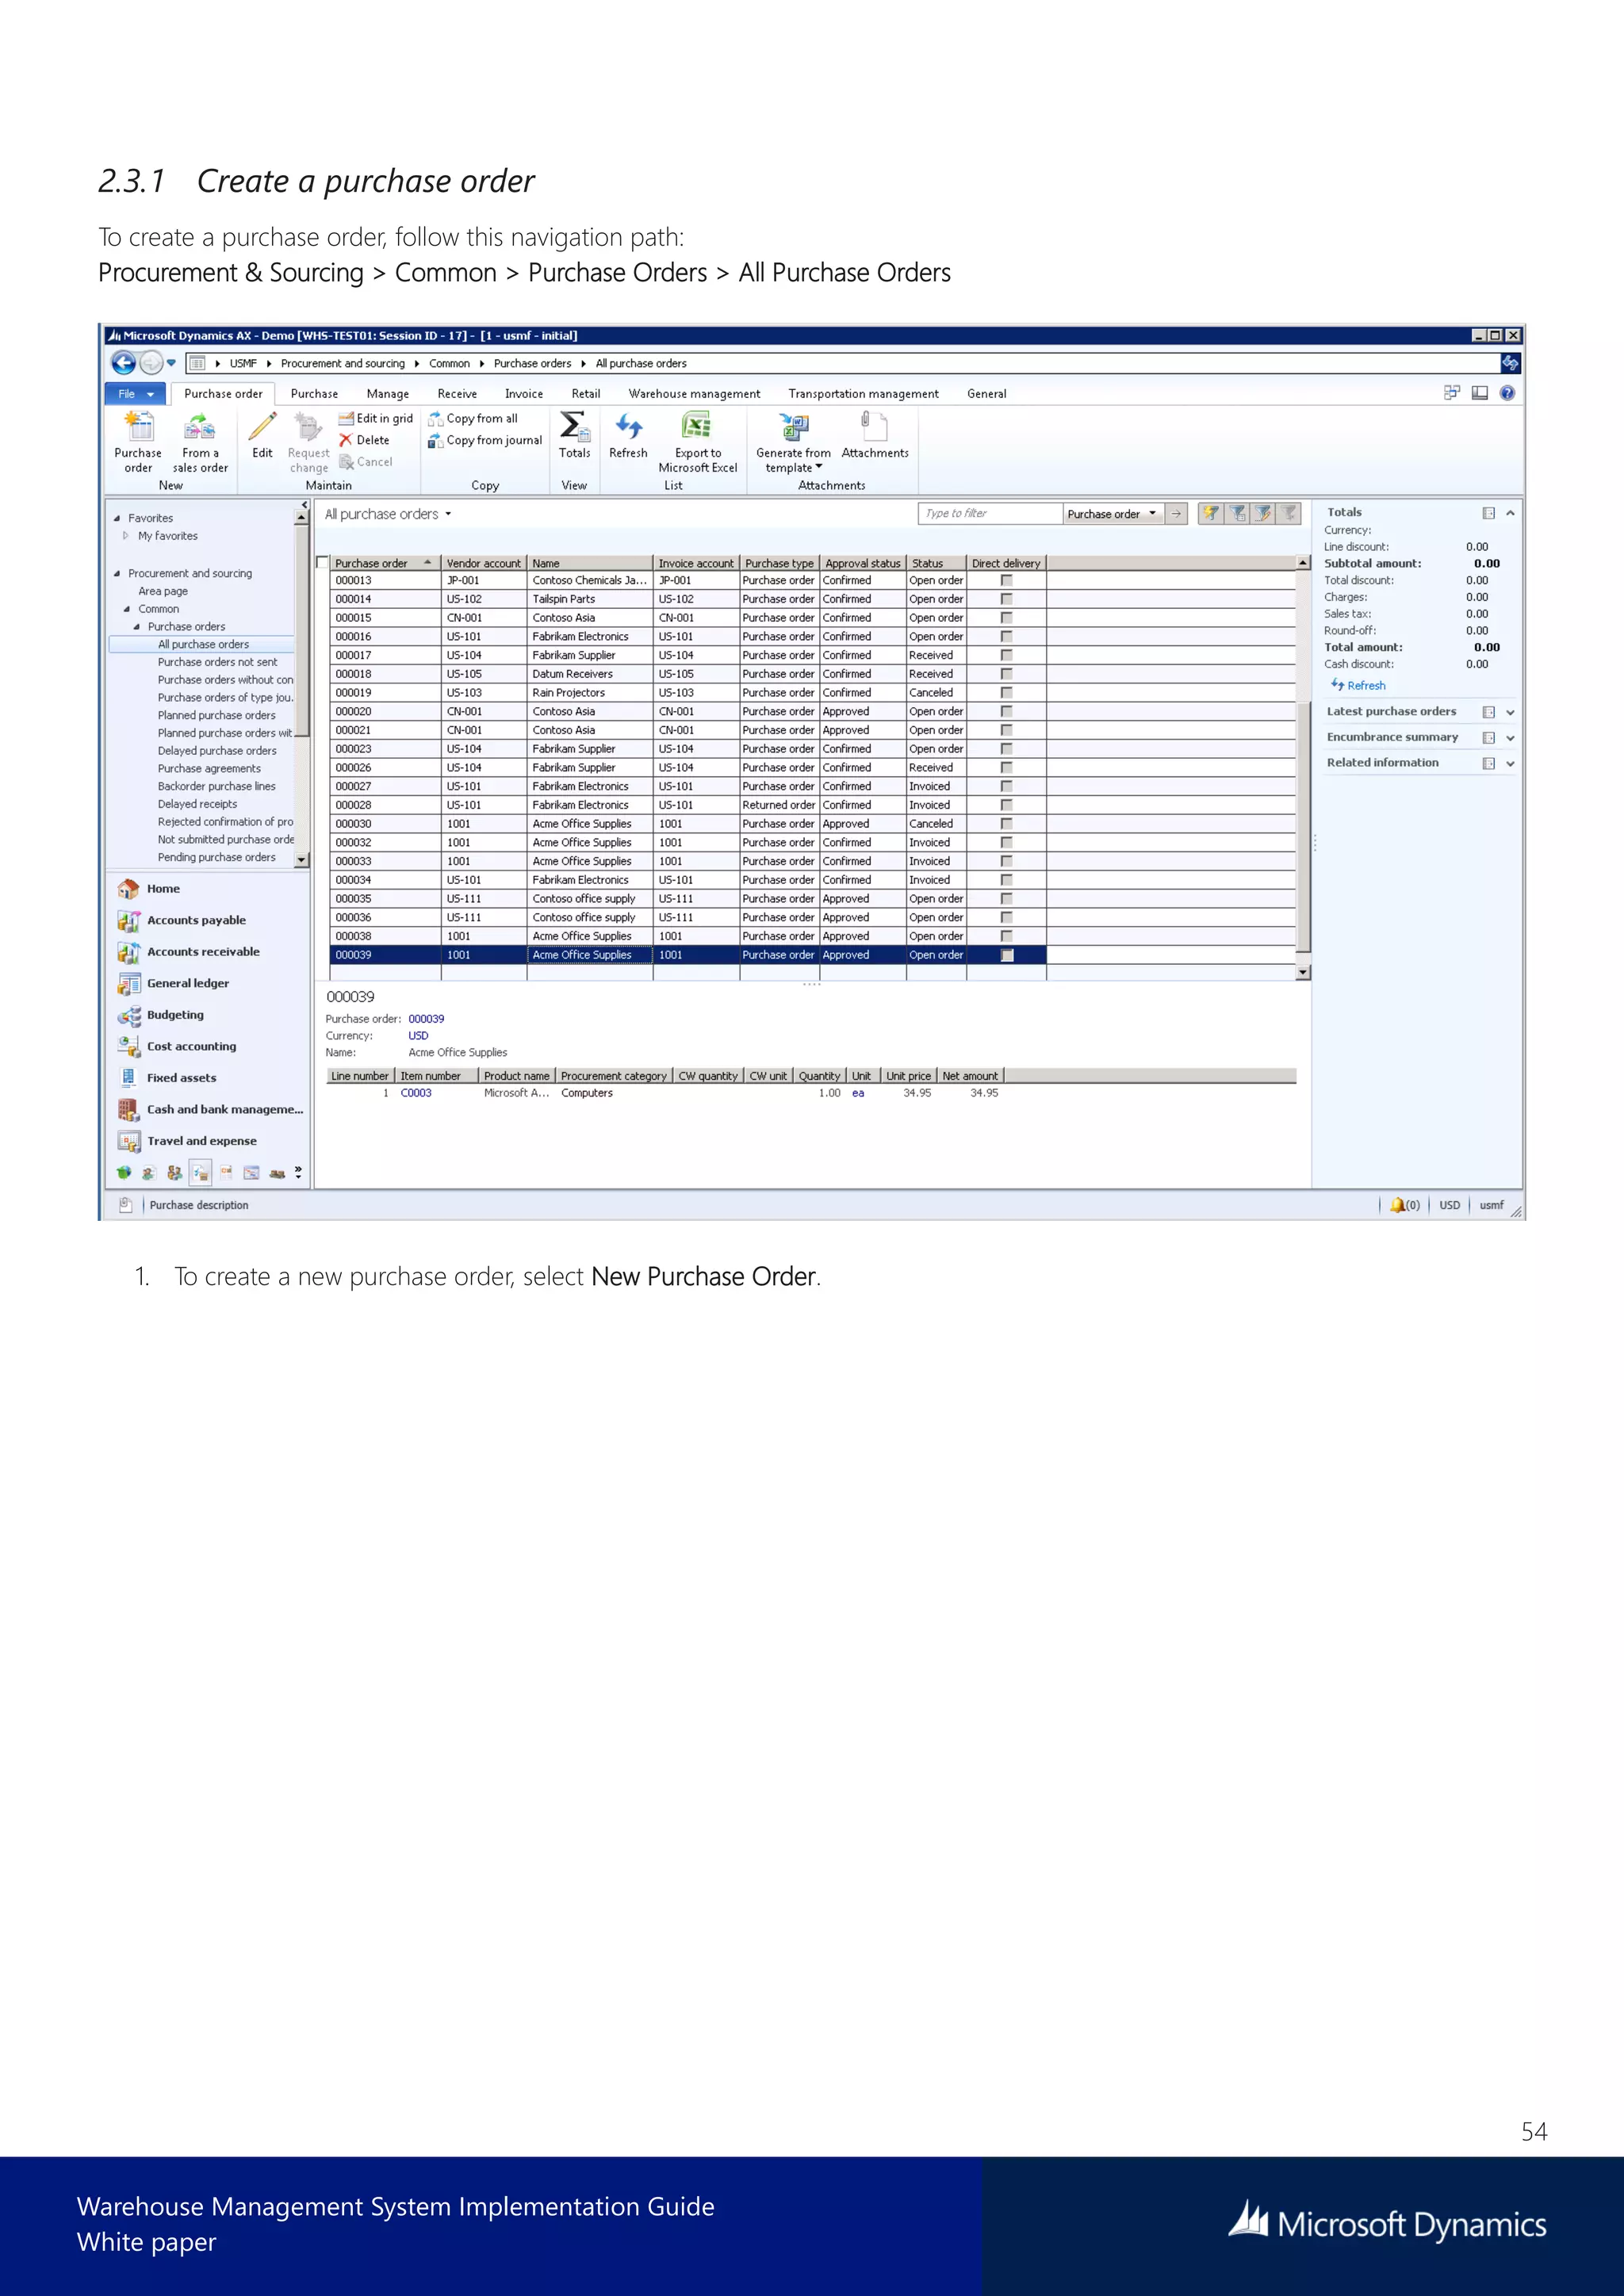Click the grid vertical scrollbar down arrow
Image resolution: width=1624 pixels, height=2296 pixels.
pos(1303,972)
